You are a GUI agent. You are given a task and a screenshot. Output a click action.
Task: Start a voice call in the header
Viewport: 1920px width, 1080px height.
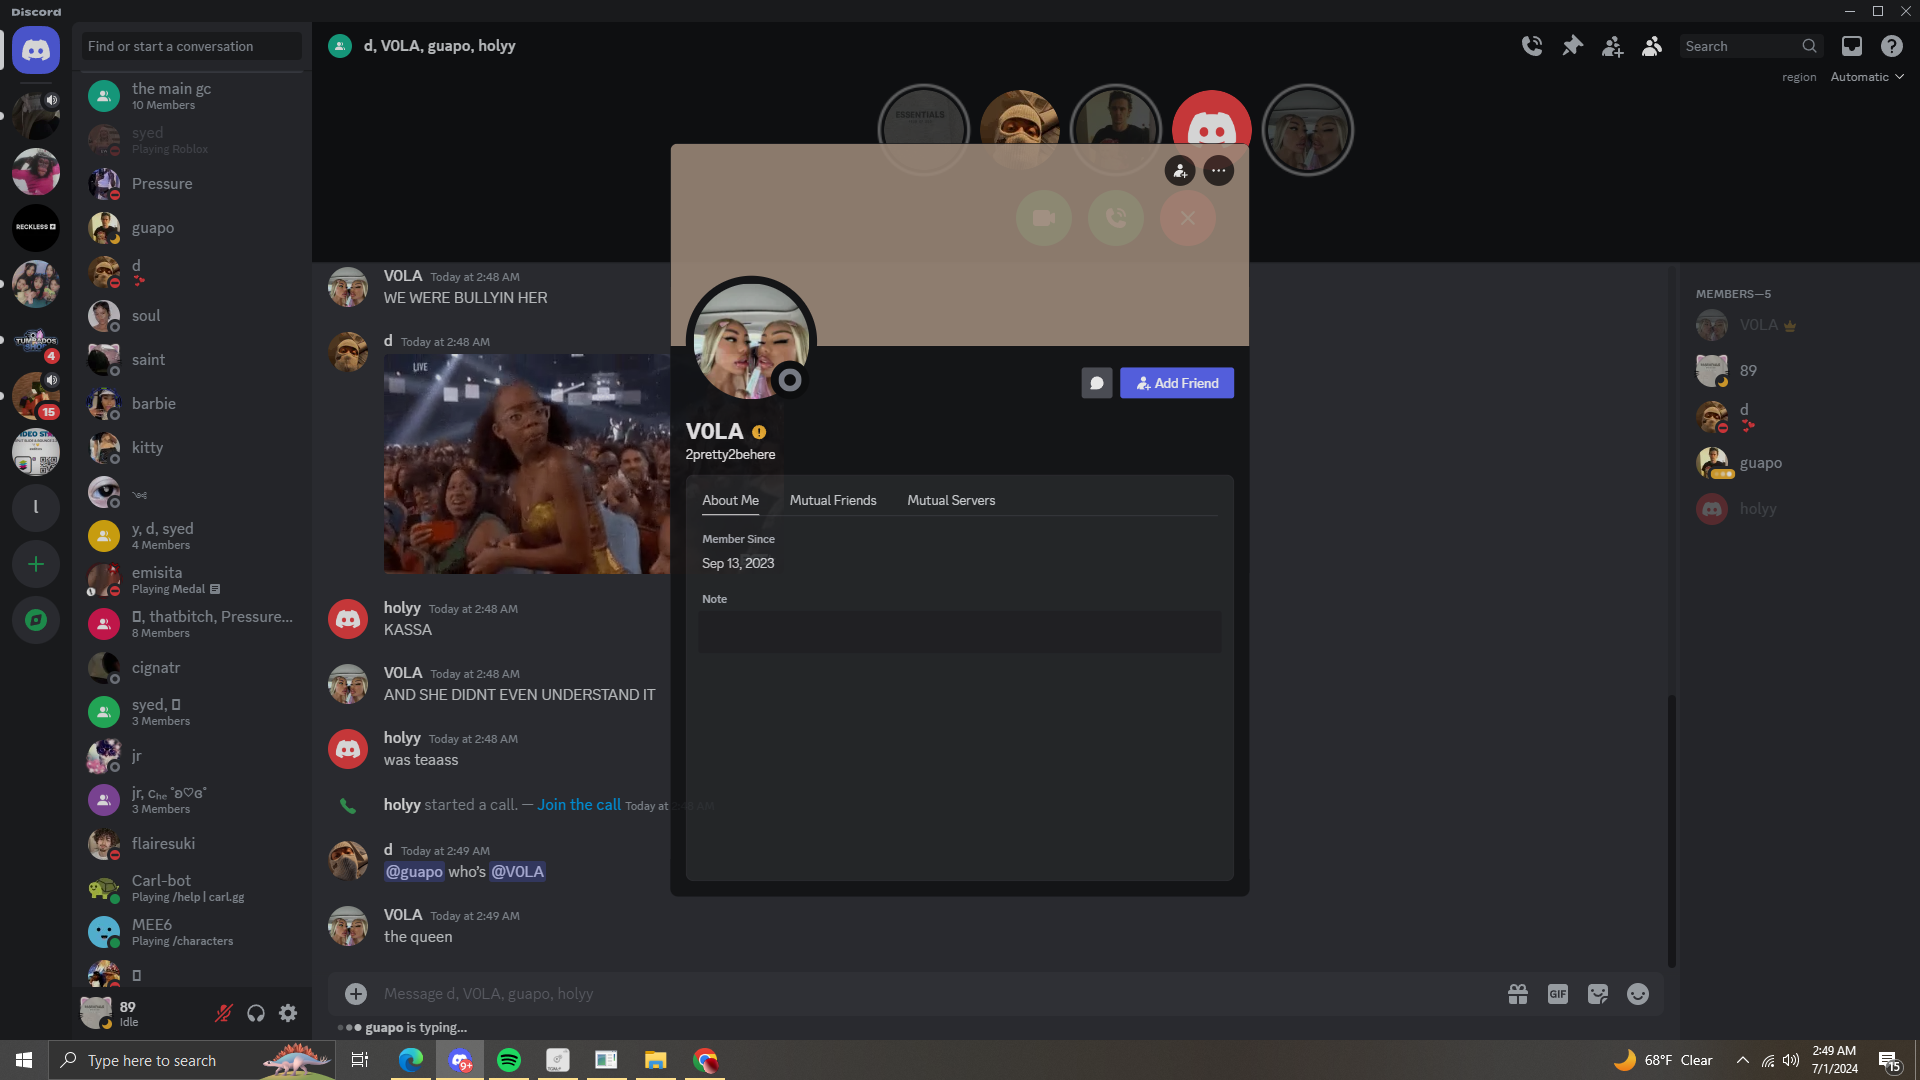coord(1532,46)
